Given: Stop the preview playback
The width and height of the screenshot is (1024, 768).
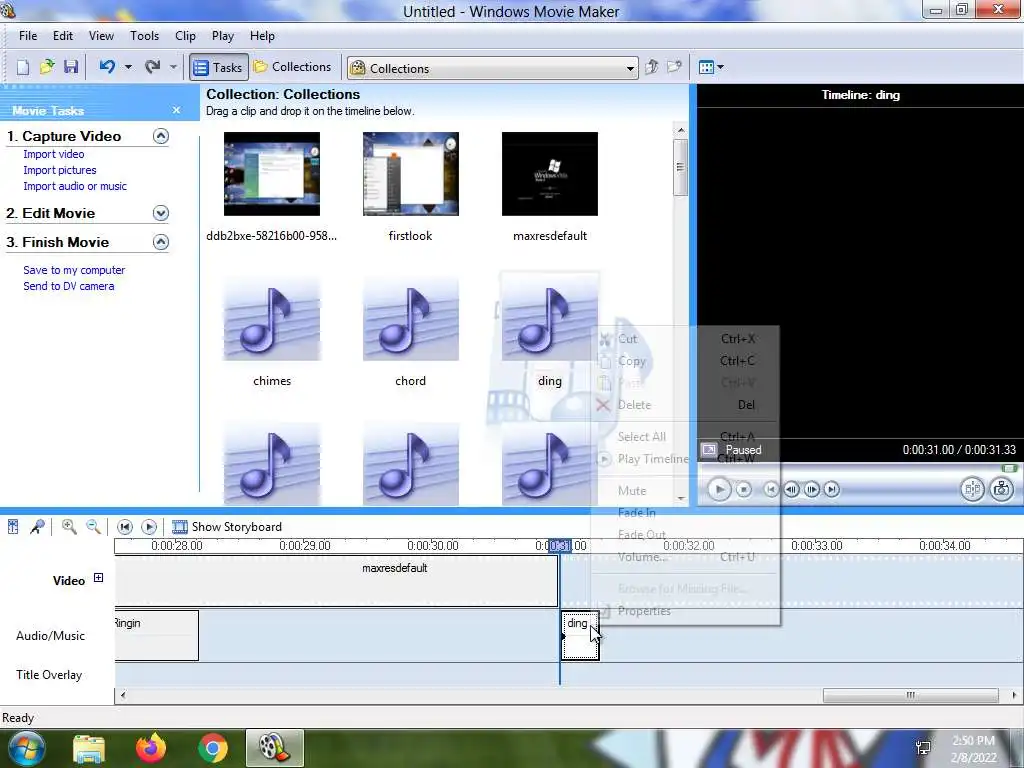Looking at the screenshot, I should [x=744, y=489].
